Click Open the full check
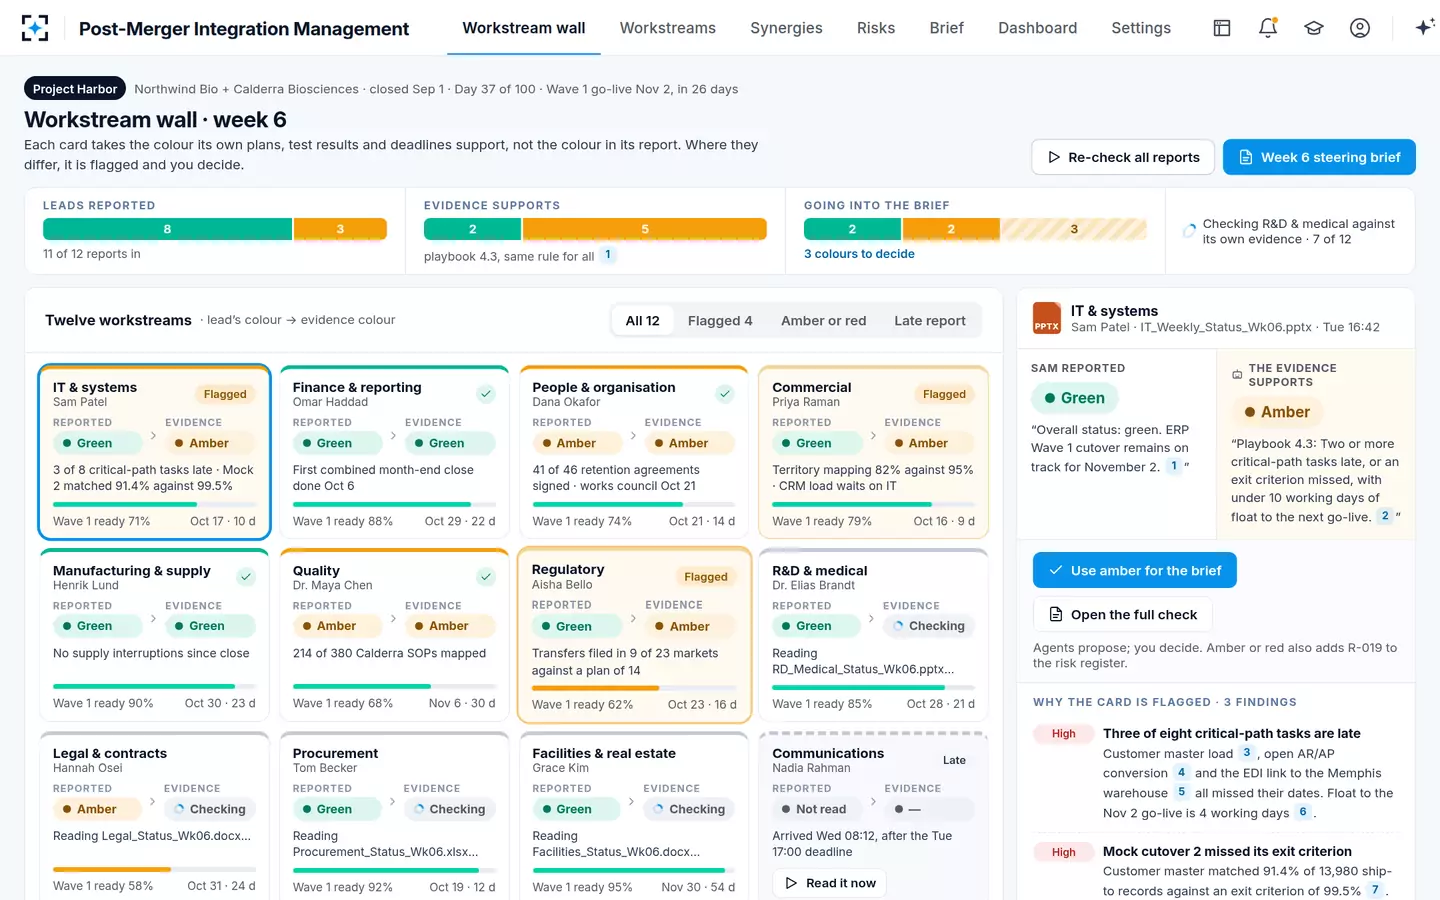Screen dimensions: 1440x900 point(1122,614)
